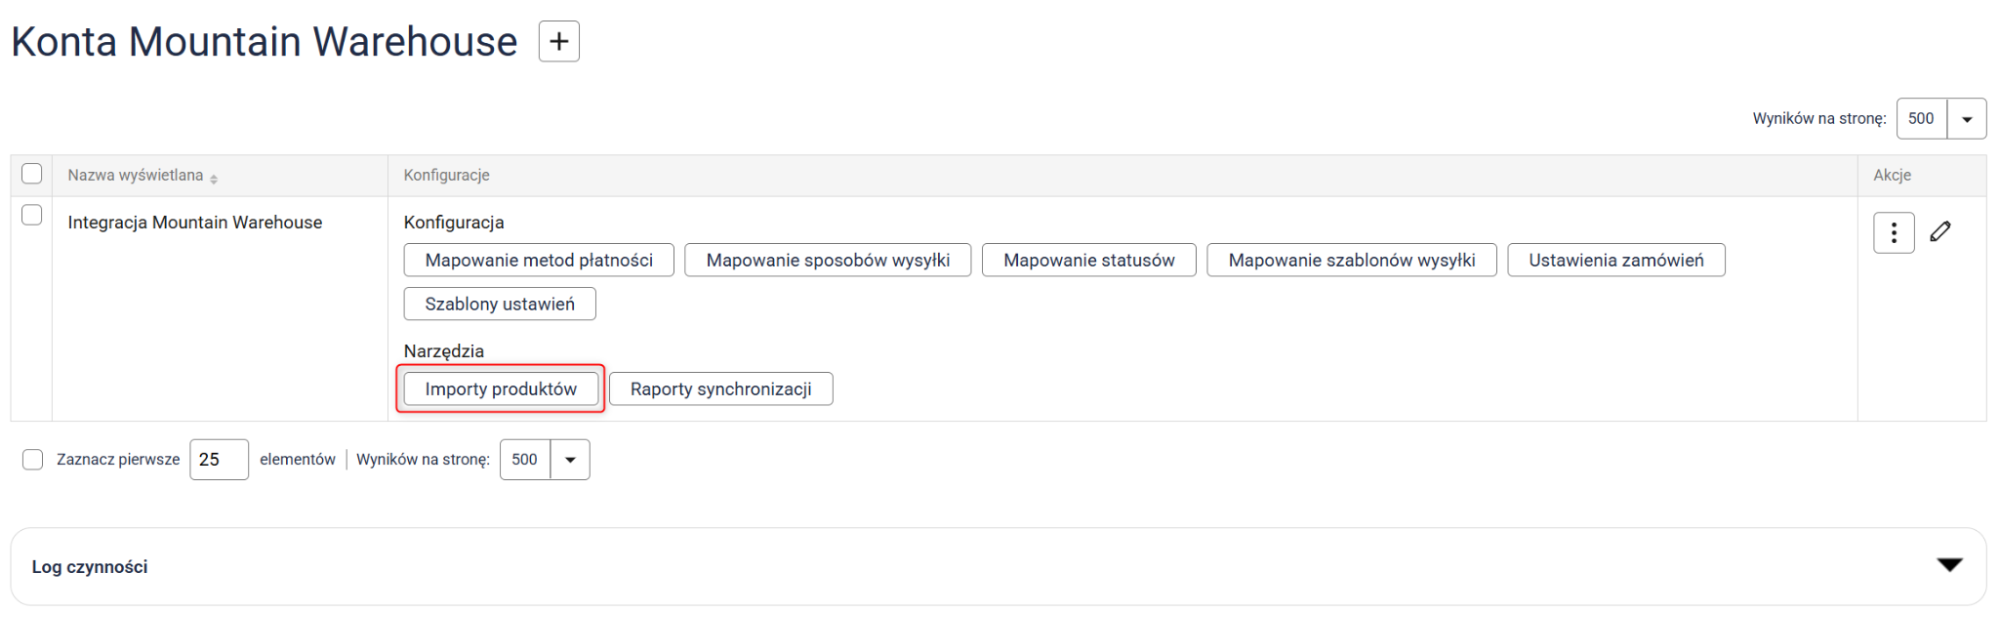
Task: Click Mapowanie statusów button
Action: pos(1088,260)
